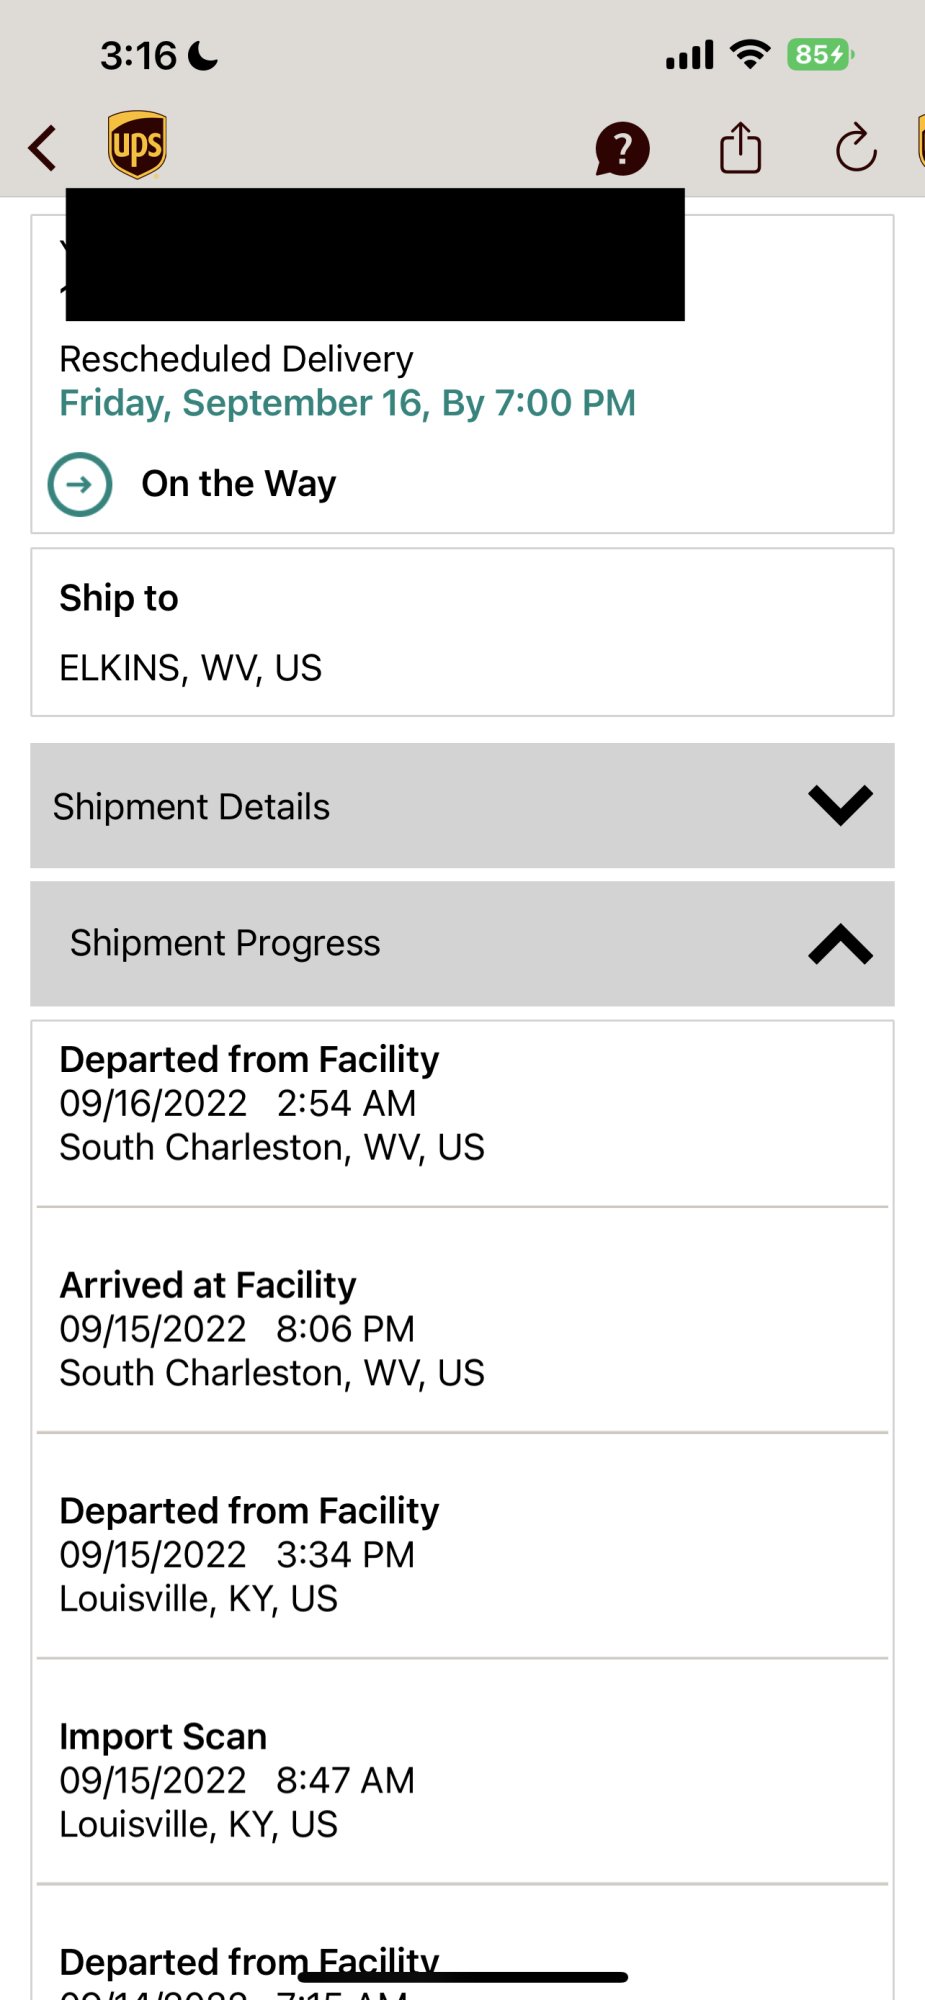Tap the 3:16 clock in status bar
The image size is (925, 2000).
[x=139, y=56]
